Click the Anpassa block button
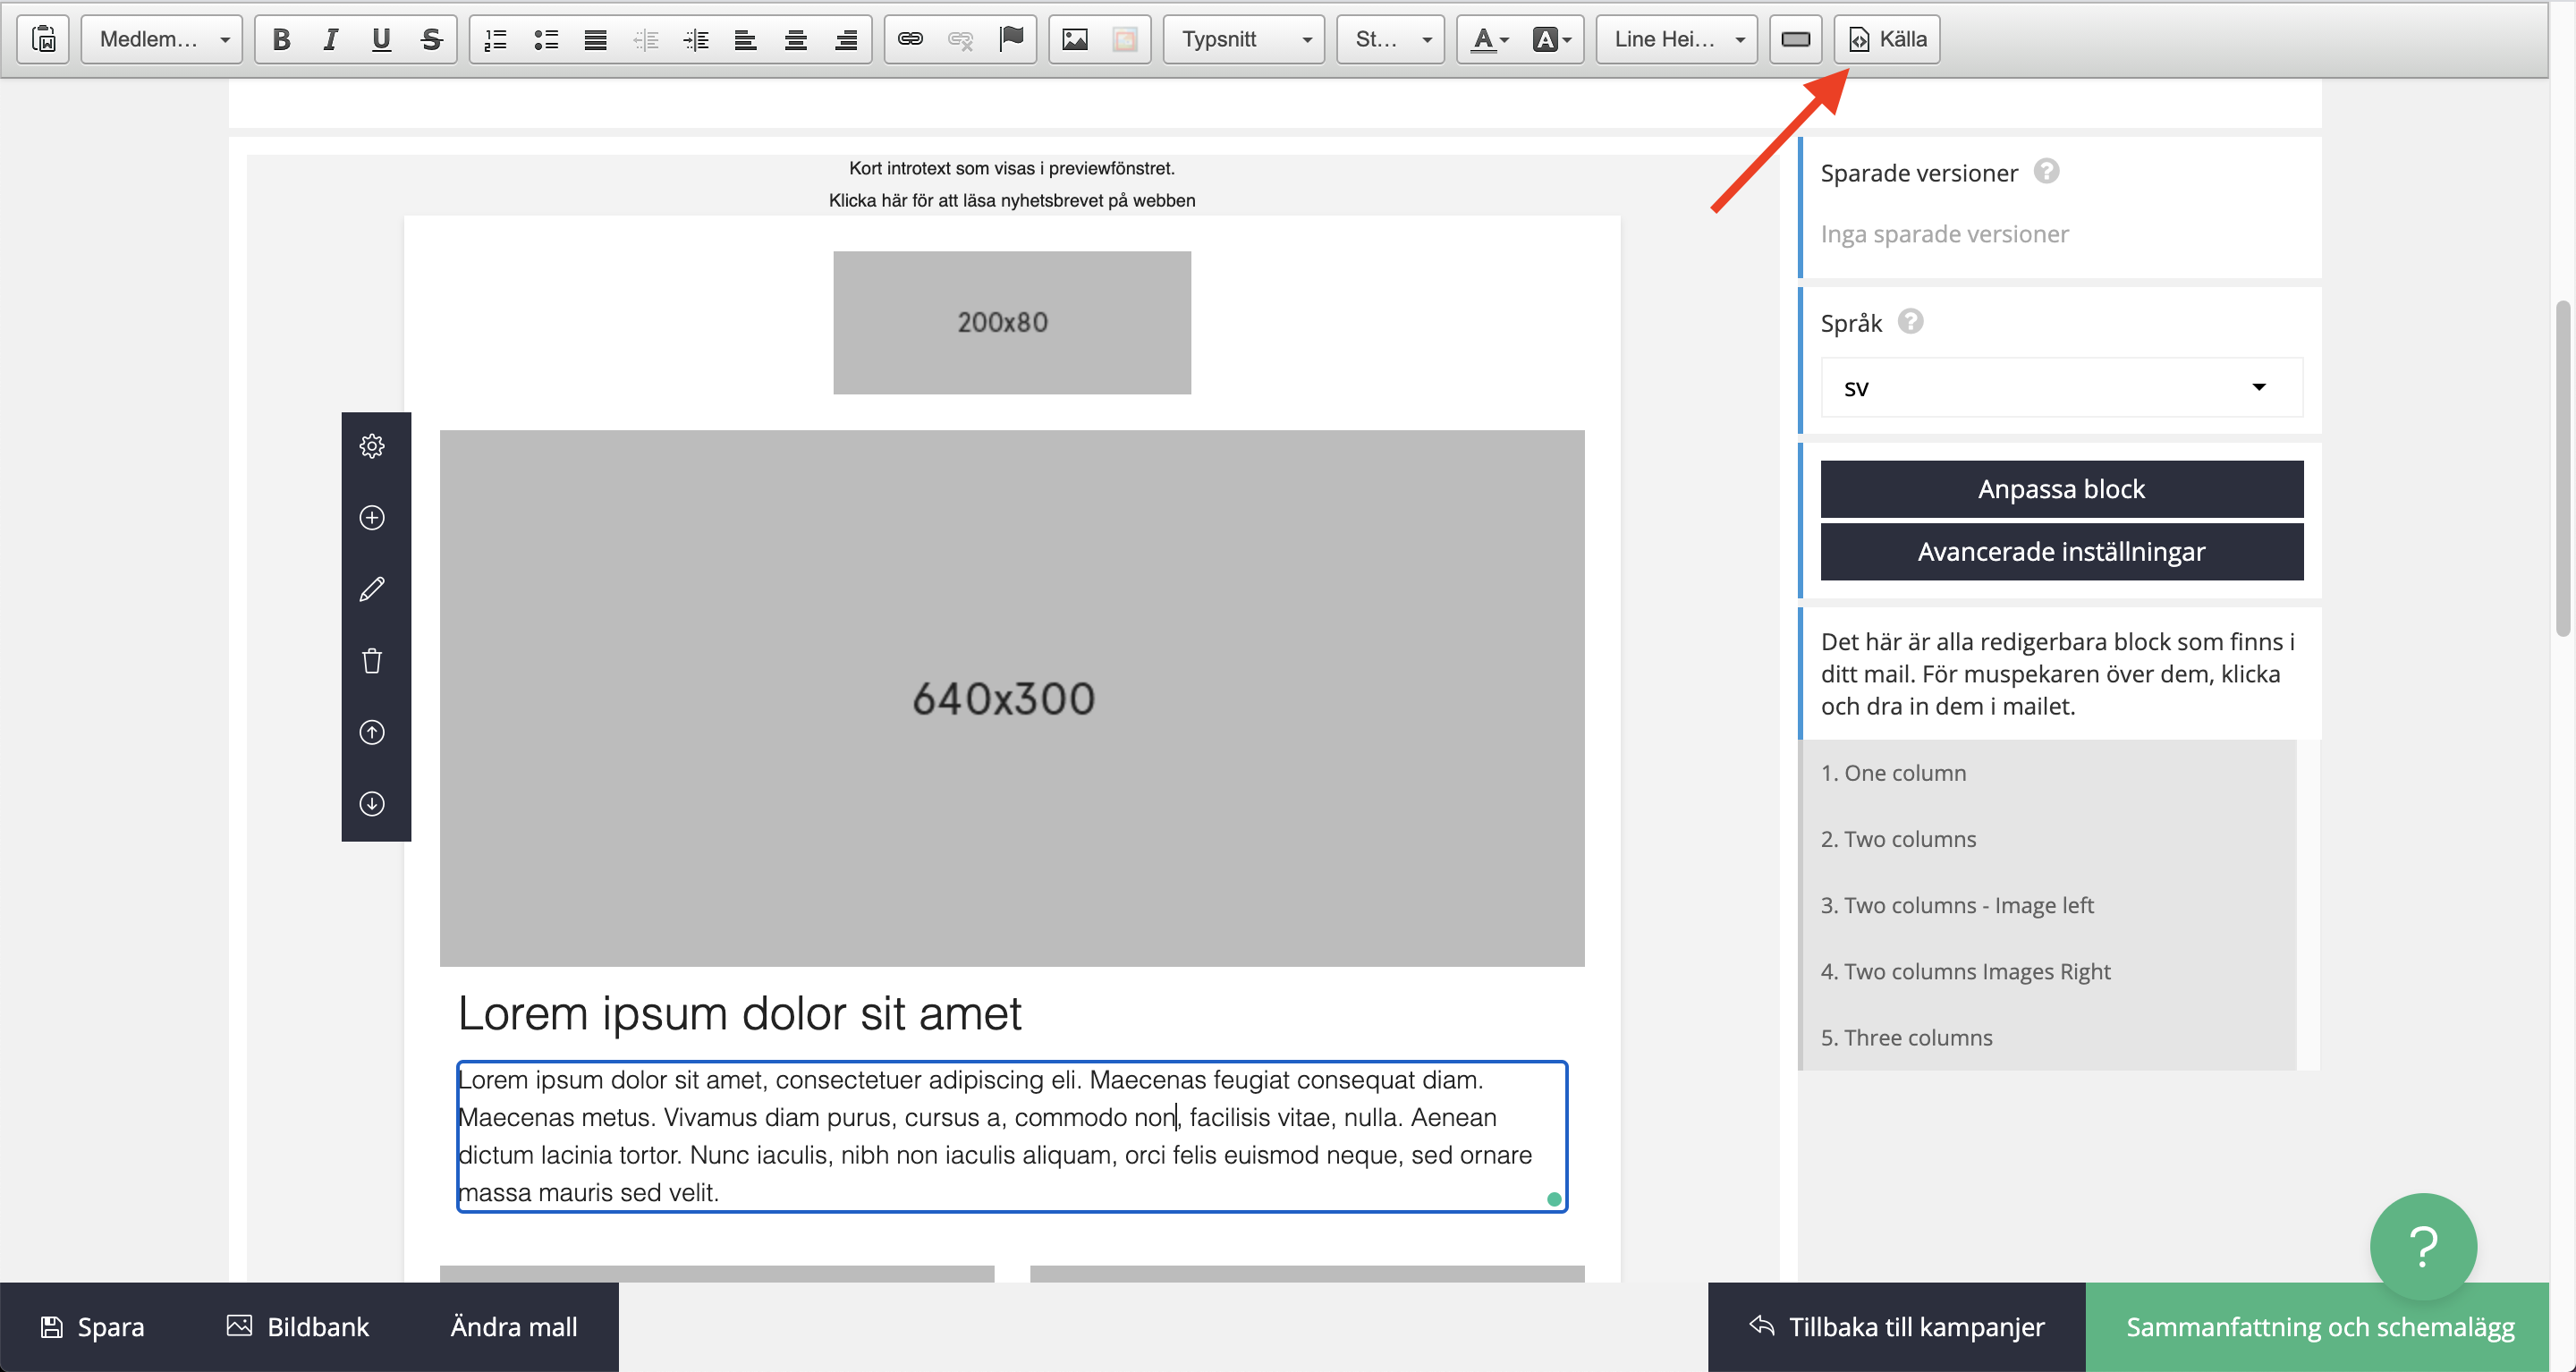The image size is (2576, 1372). tap(2061, 489)
